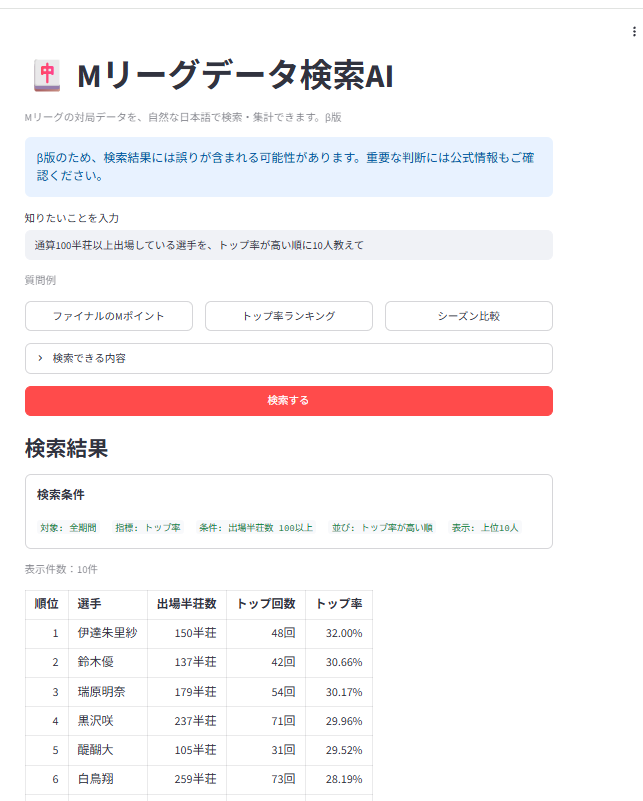Select player name 鈴木優
643x801 pixels.
[x=96, y=663]
